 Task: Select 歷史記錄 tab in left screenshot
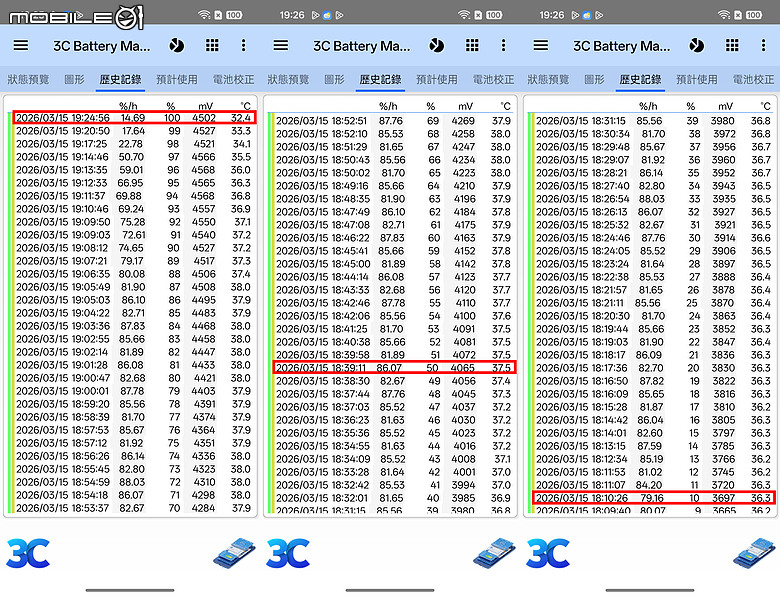coord(120,80)
